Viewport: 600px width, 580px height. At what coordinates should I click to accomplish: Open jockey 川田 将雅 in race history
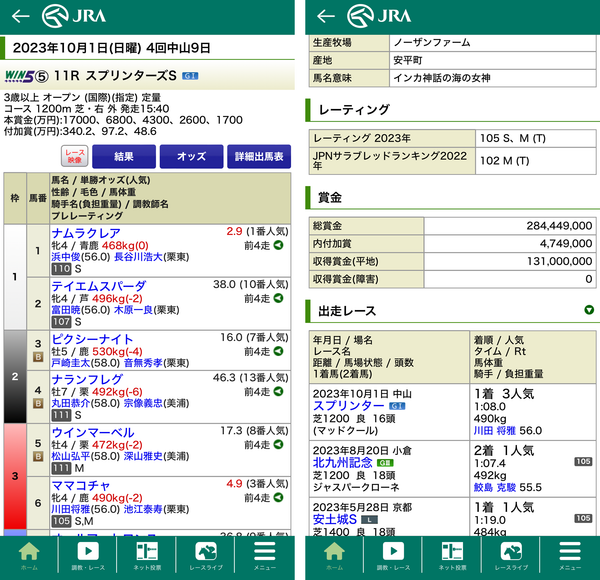(x=495, y=431)
